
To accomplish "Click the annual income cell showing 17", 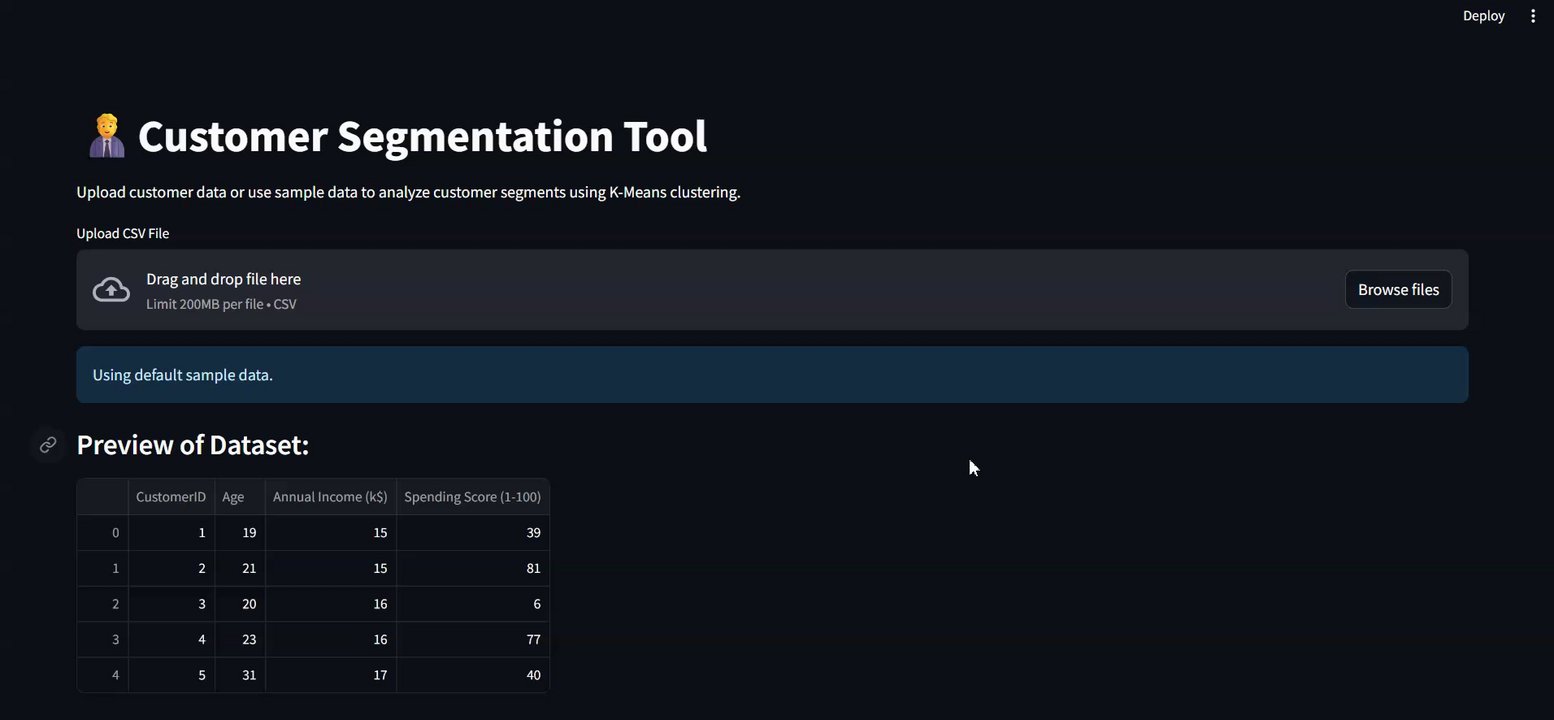I will (x=331, y=675).
